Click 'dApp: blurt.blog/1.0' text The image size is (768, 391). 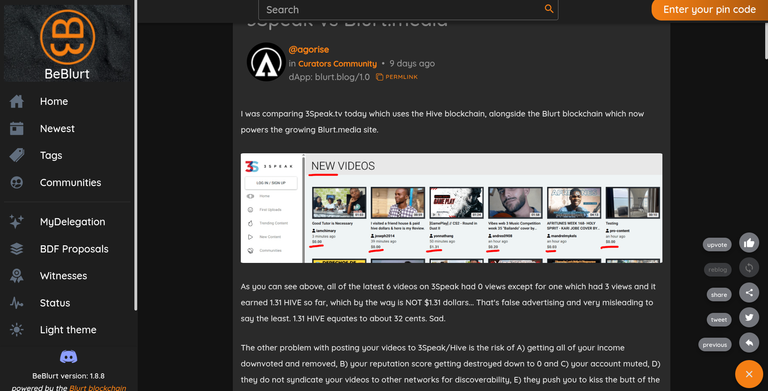tap(329, 77)
